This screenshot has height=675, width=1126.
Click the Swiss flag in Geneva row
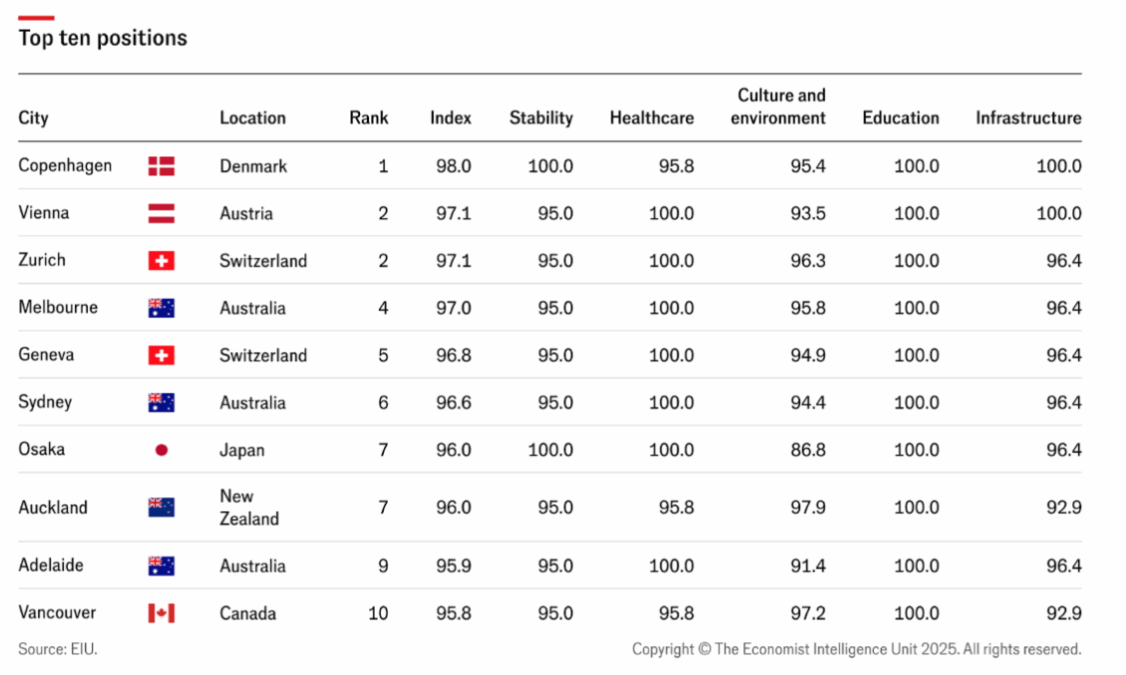161,355
